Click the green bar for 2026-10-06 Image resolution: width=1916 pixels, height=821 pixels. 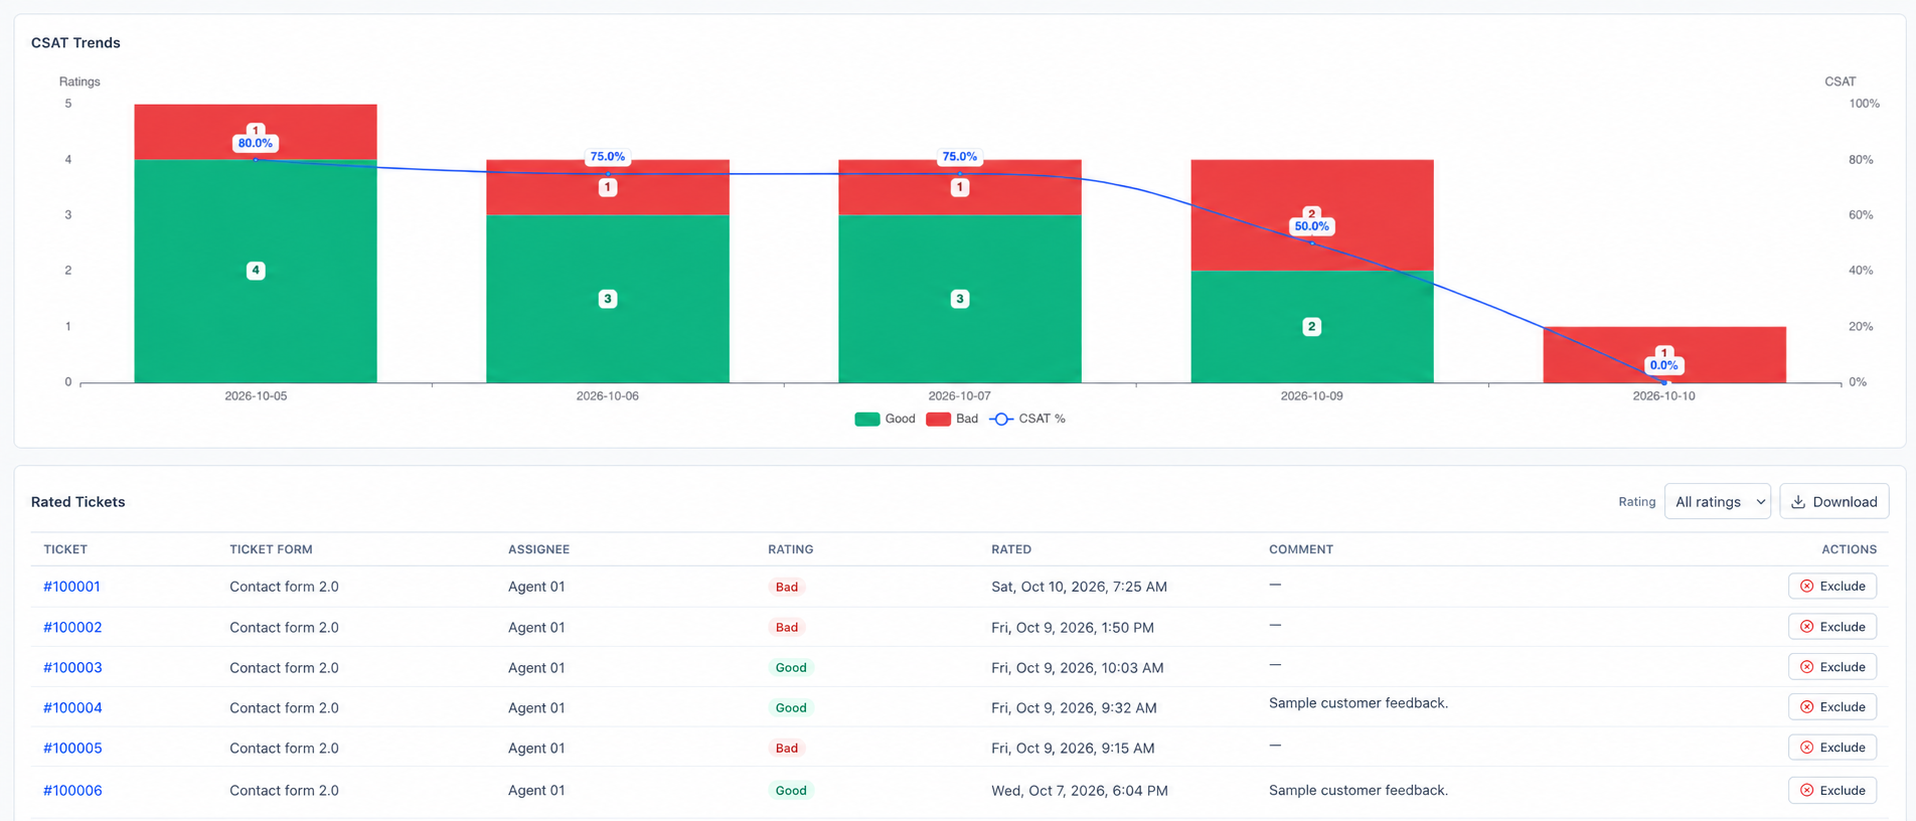608,299
